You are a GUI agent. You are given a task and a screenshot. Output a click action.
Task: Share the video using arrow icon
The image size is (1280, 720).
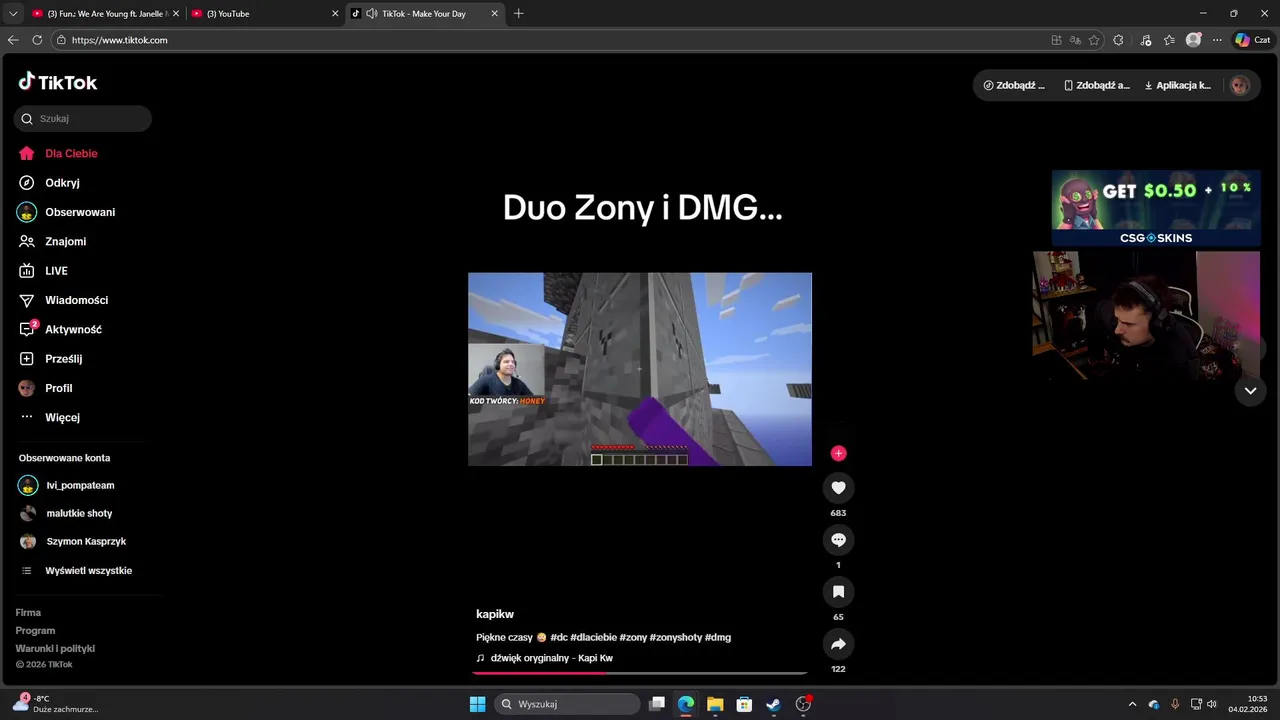click(838, 644)
